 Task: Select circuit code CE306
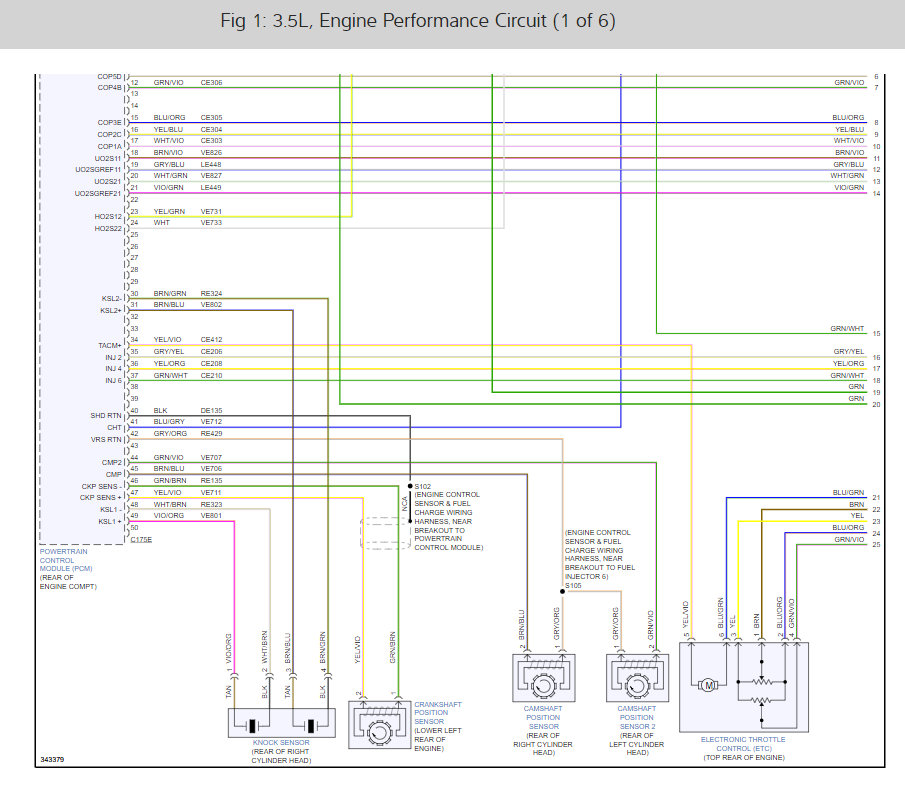click(211, 83)
